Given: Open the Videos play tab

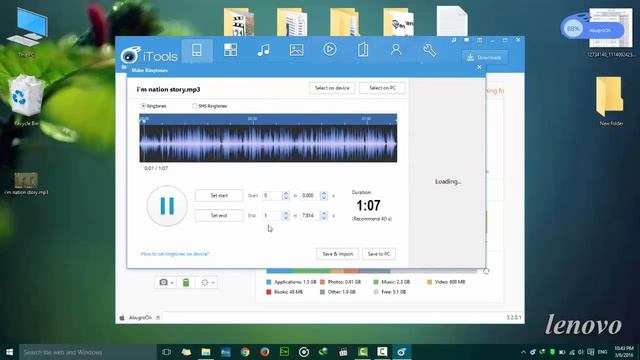Looking at the screenshot, I should tap(329, 50).
